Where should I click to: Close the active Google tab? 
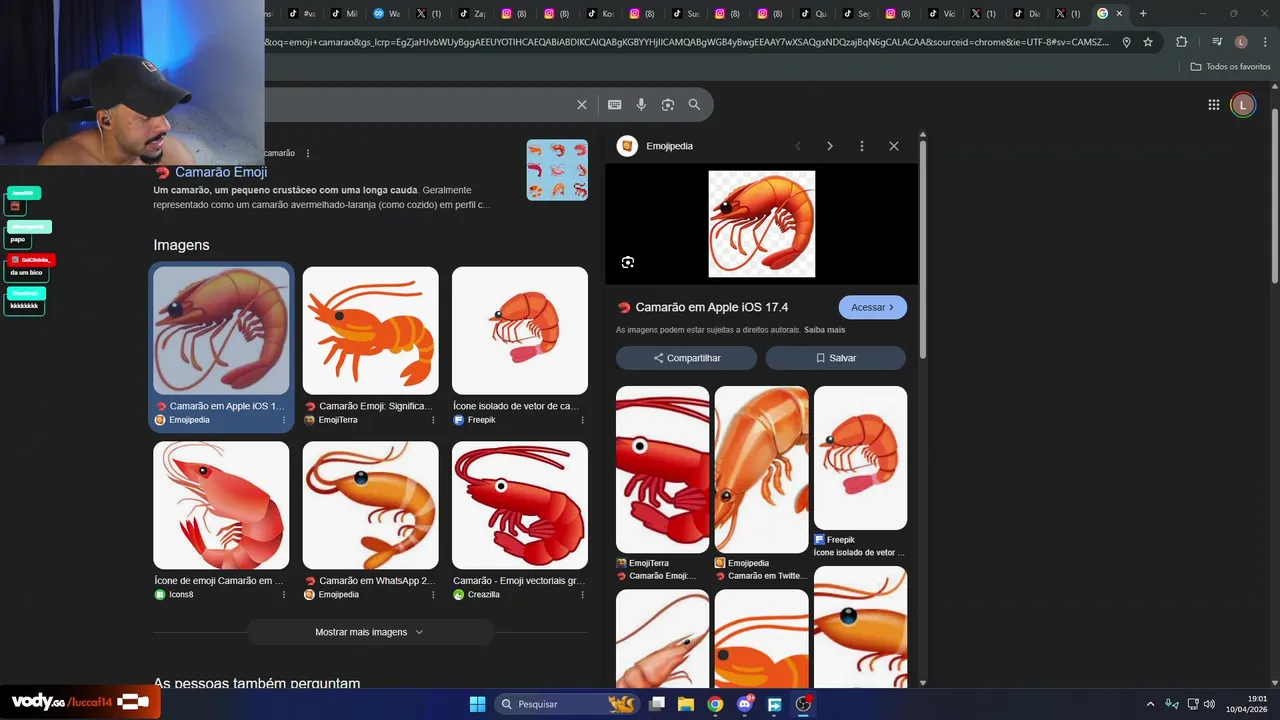[x=1119, y=14]
